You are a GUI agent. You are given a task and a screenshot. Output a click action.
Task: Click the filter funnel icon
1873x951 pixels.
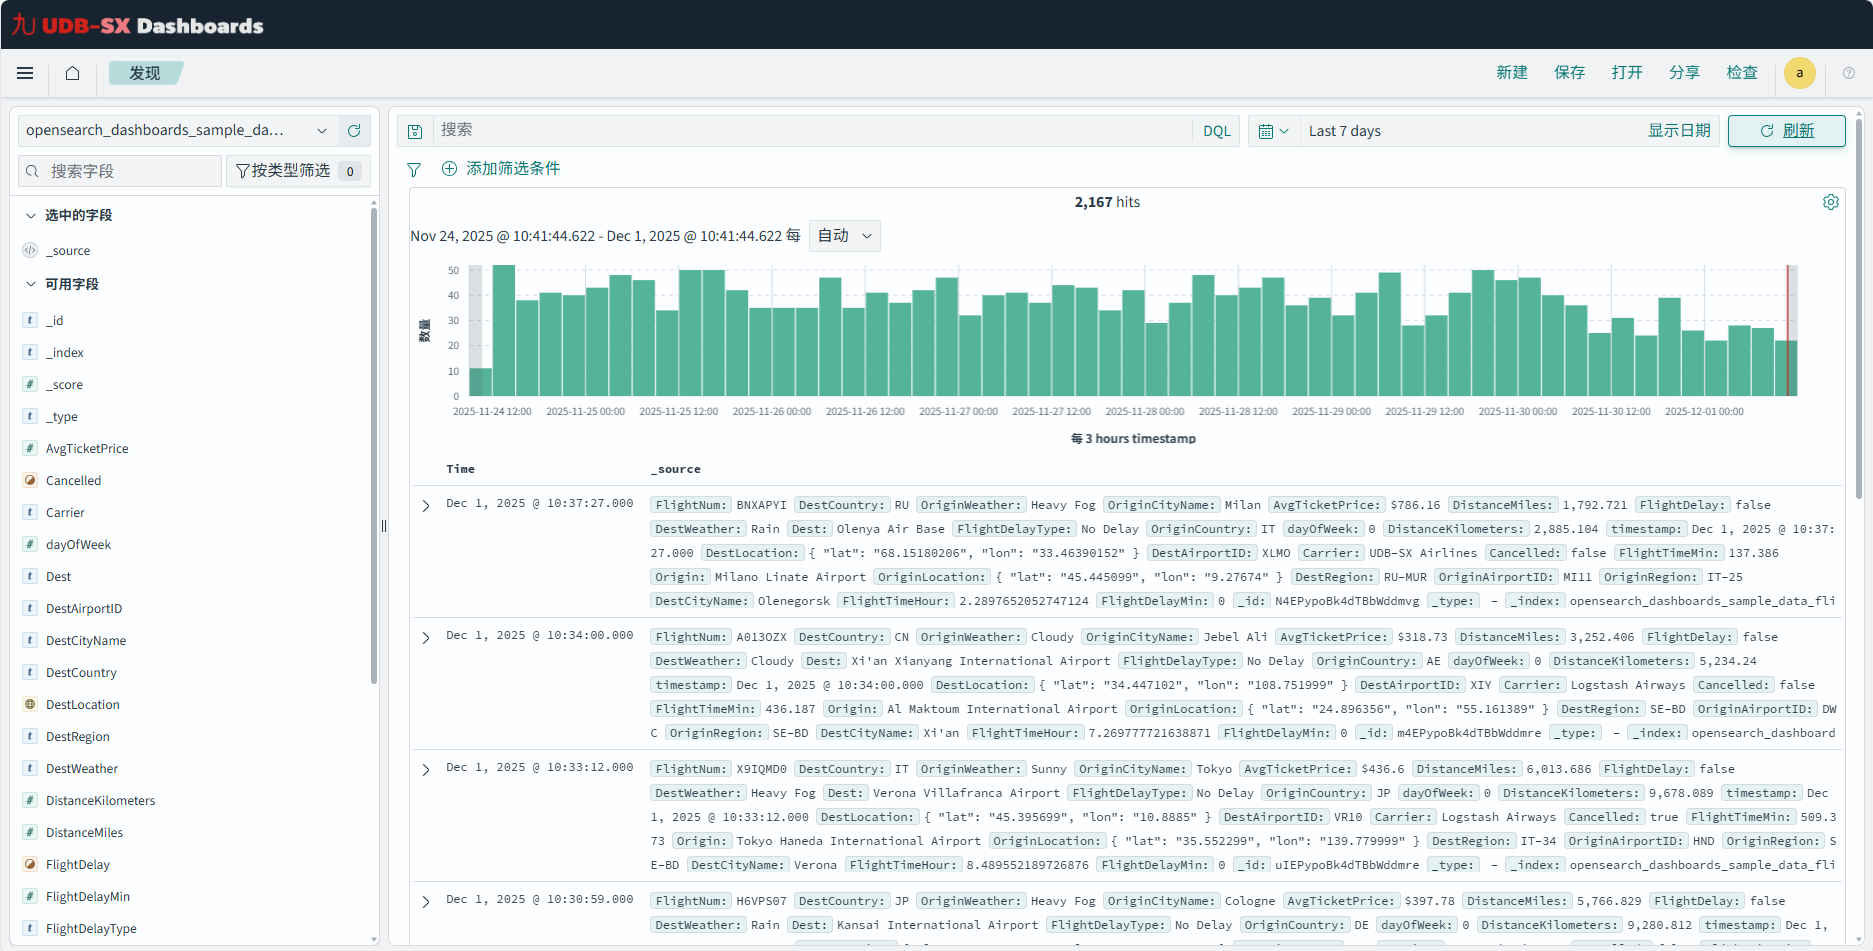[x=414, y=169]
